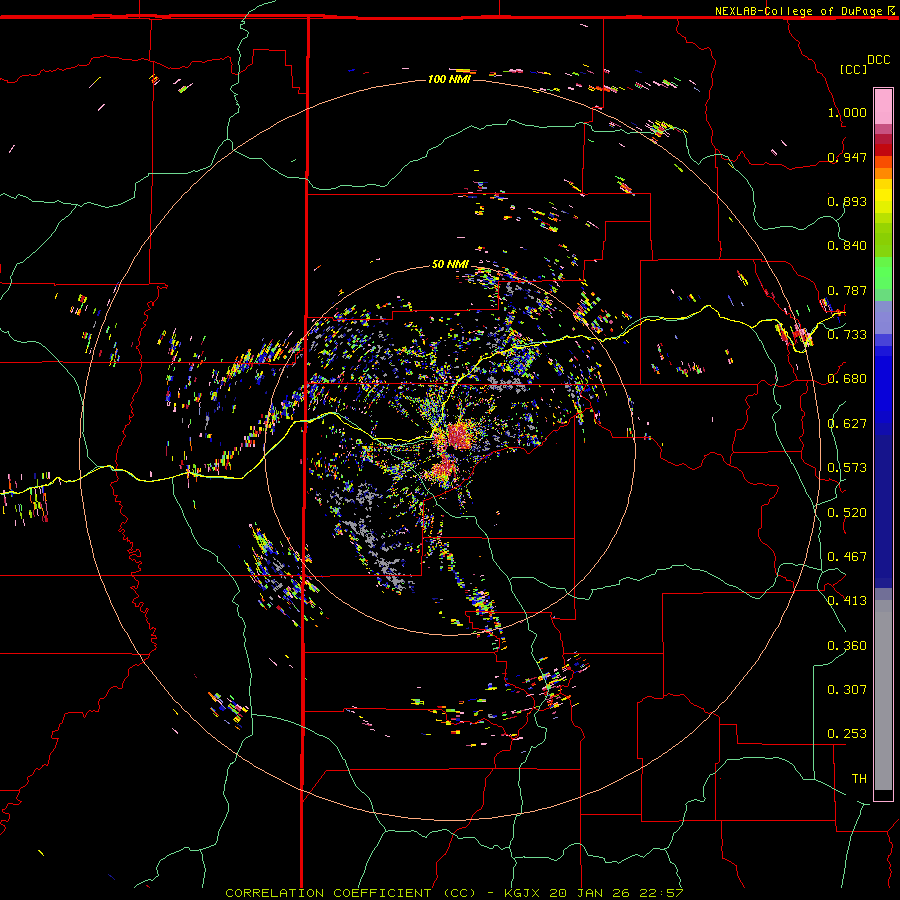The width and height of the screenshot is (900, 900).
Task: Click the dense red radar return at center
Action: [459, 436]
